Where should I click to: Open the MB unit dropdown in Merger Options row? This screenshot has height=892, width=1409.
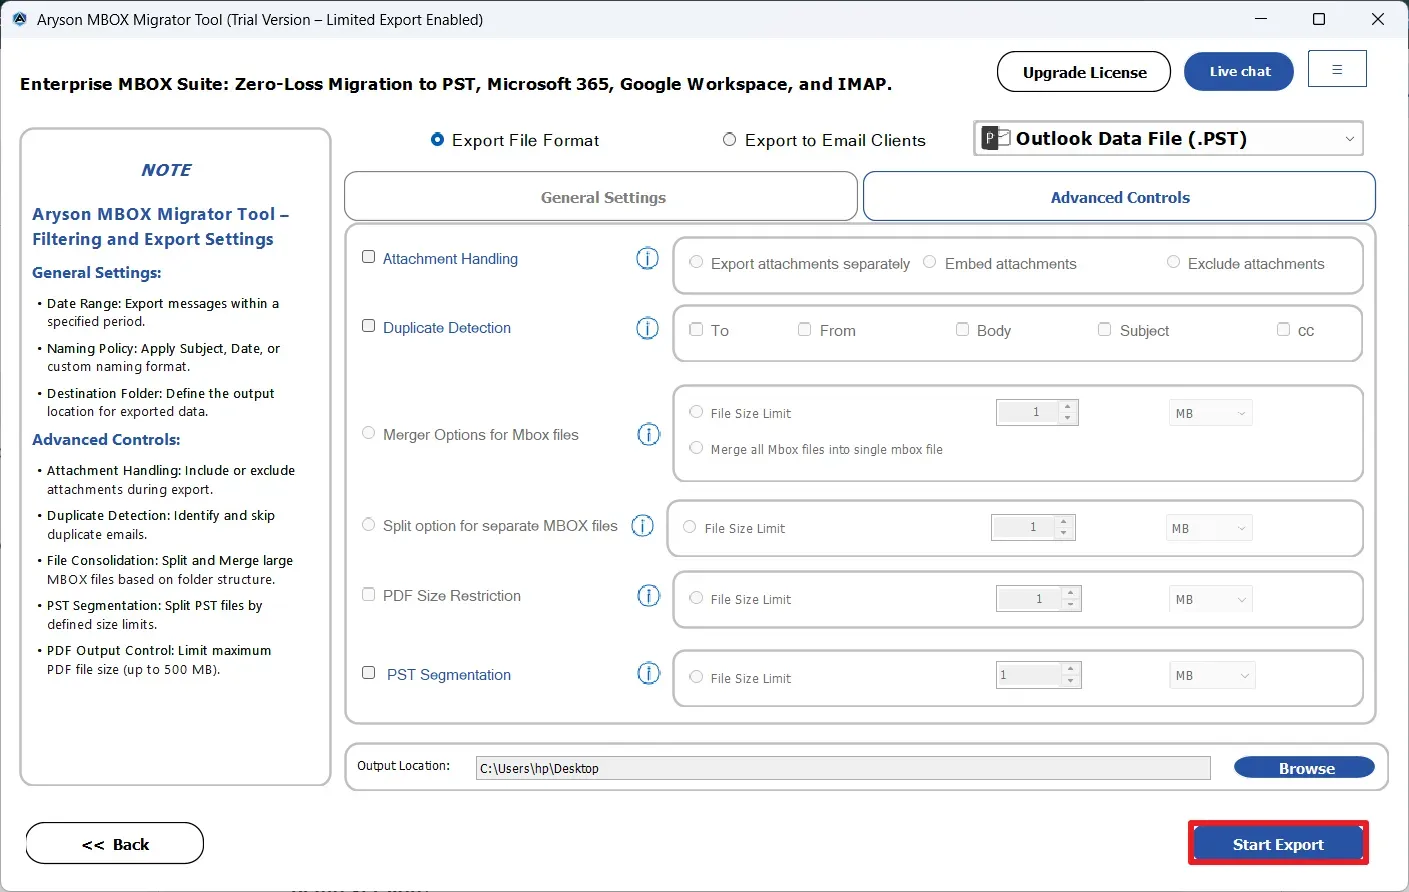pos(1210,413)
